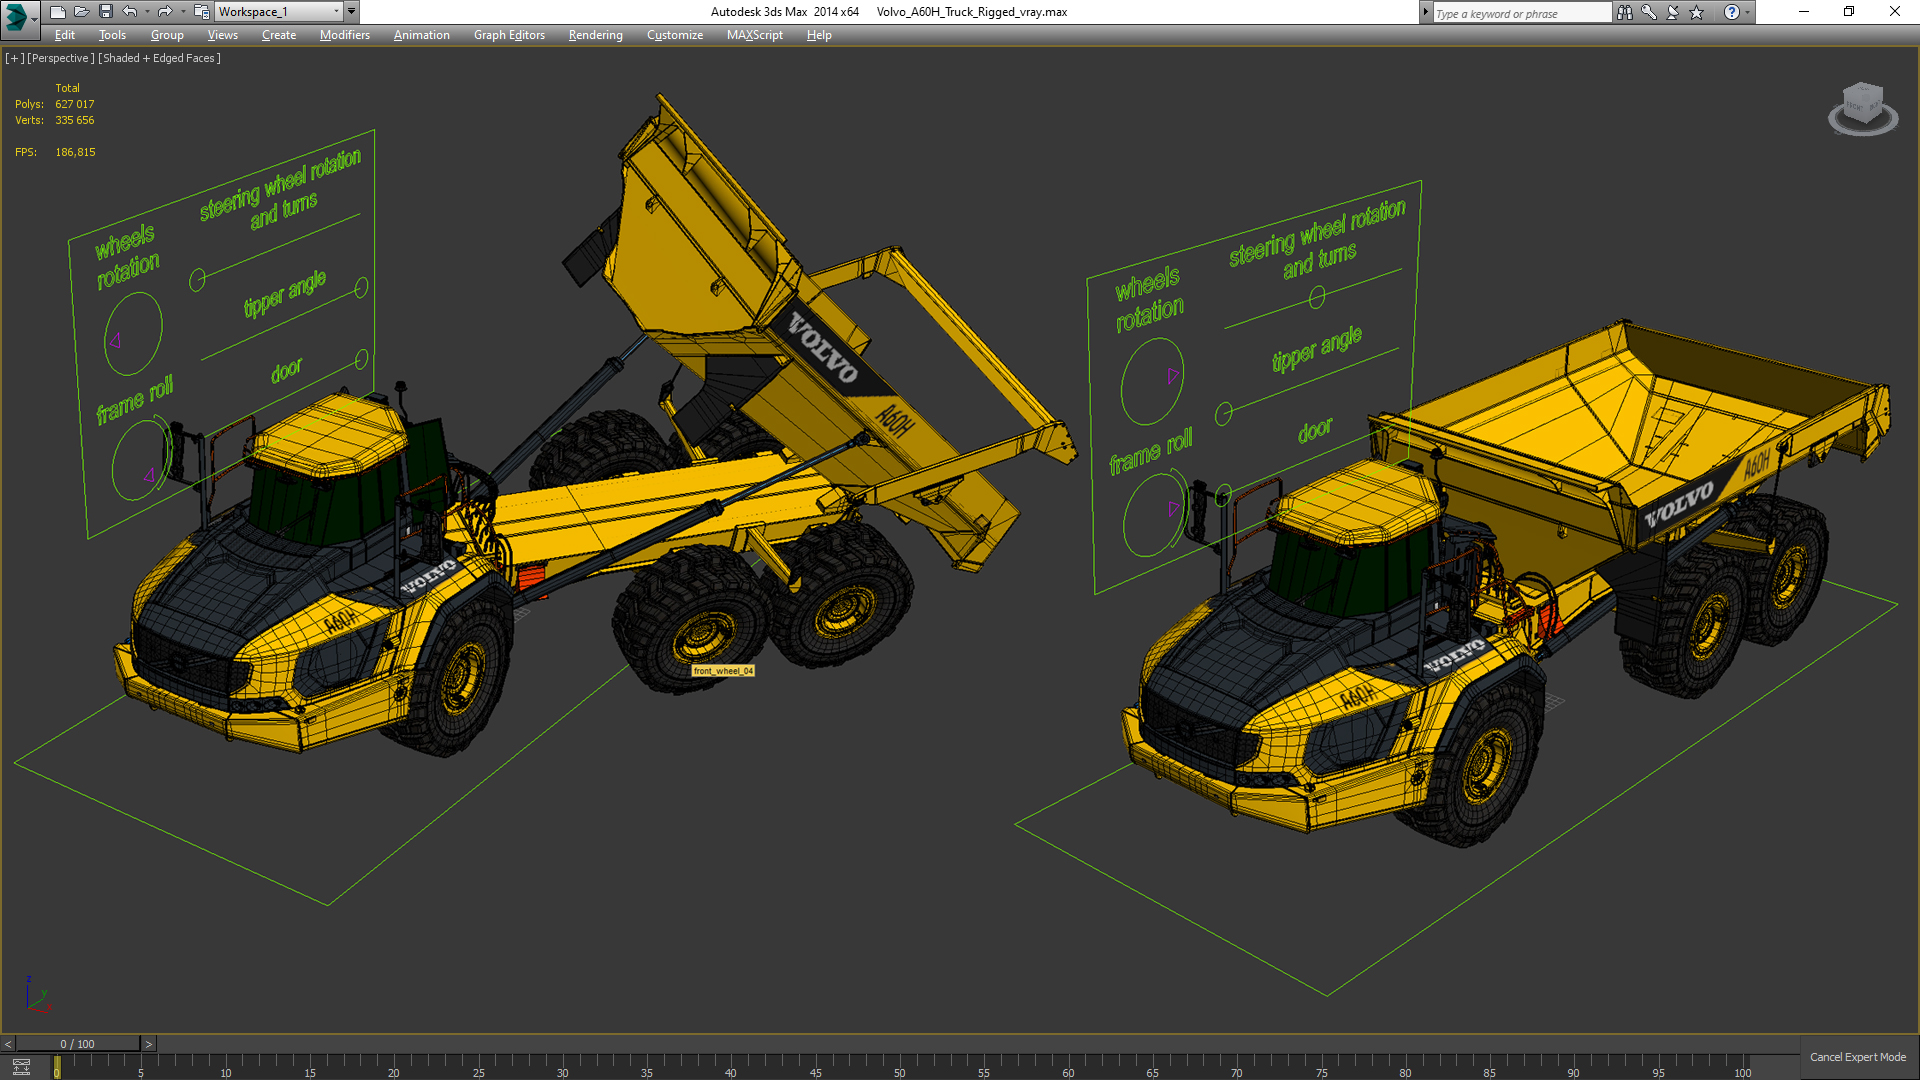The width and height of the screenshot is (1920, 1080).
Task: Expand the InfoCenter search arrow
Action: 1425,12
